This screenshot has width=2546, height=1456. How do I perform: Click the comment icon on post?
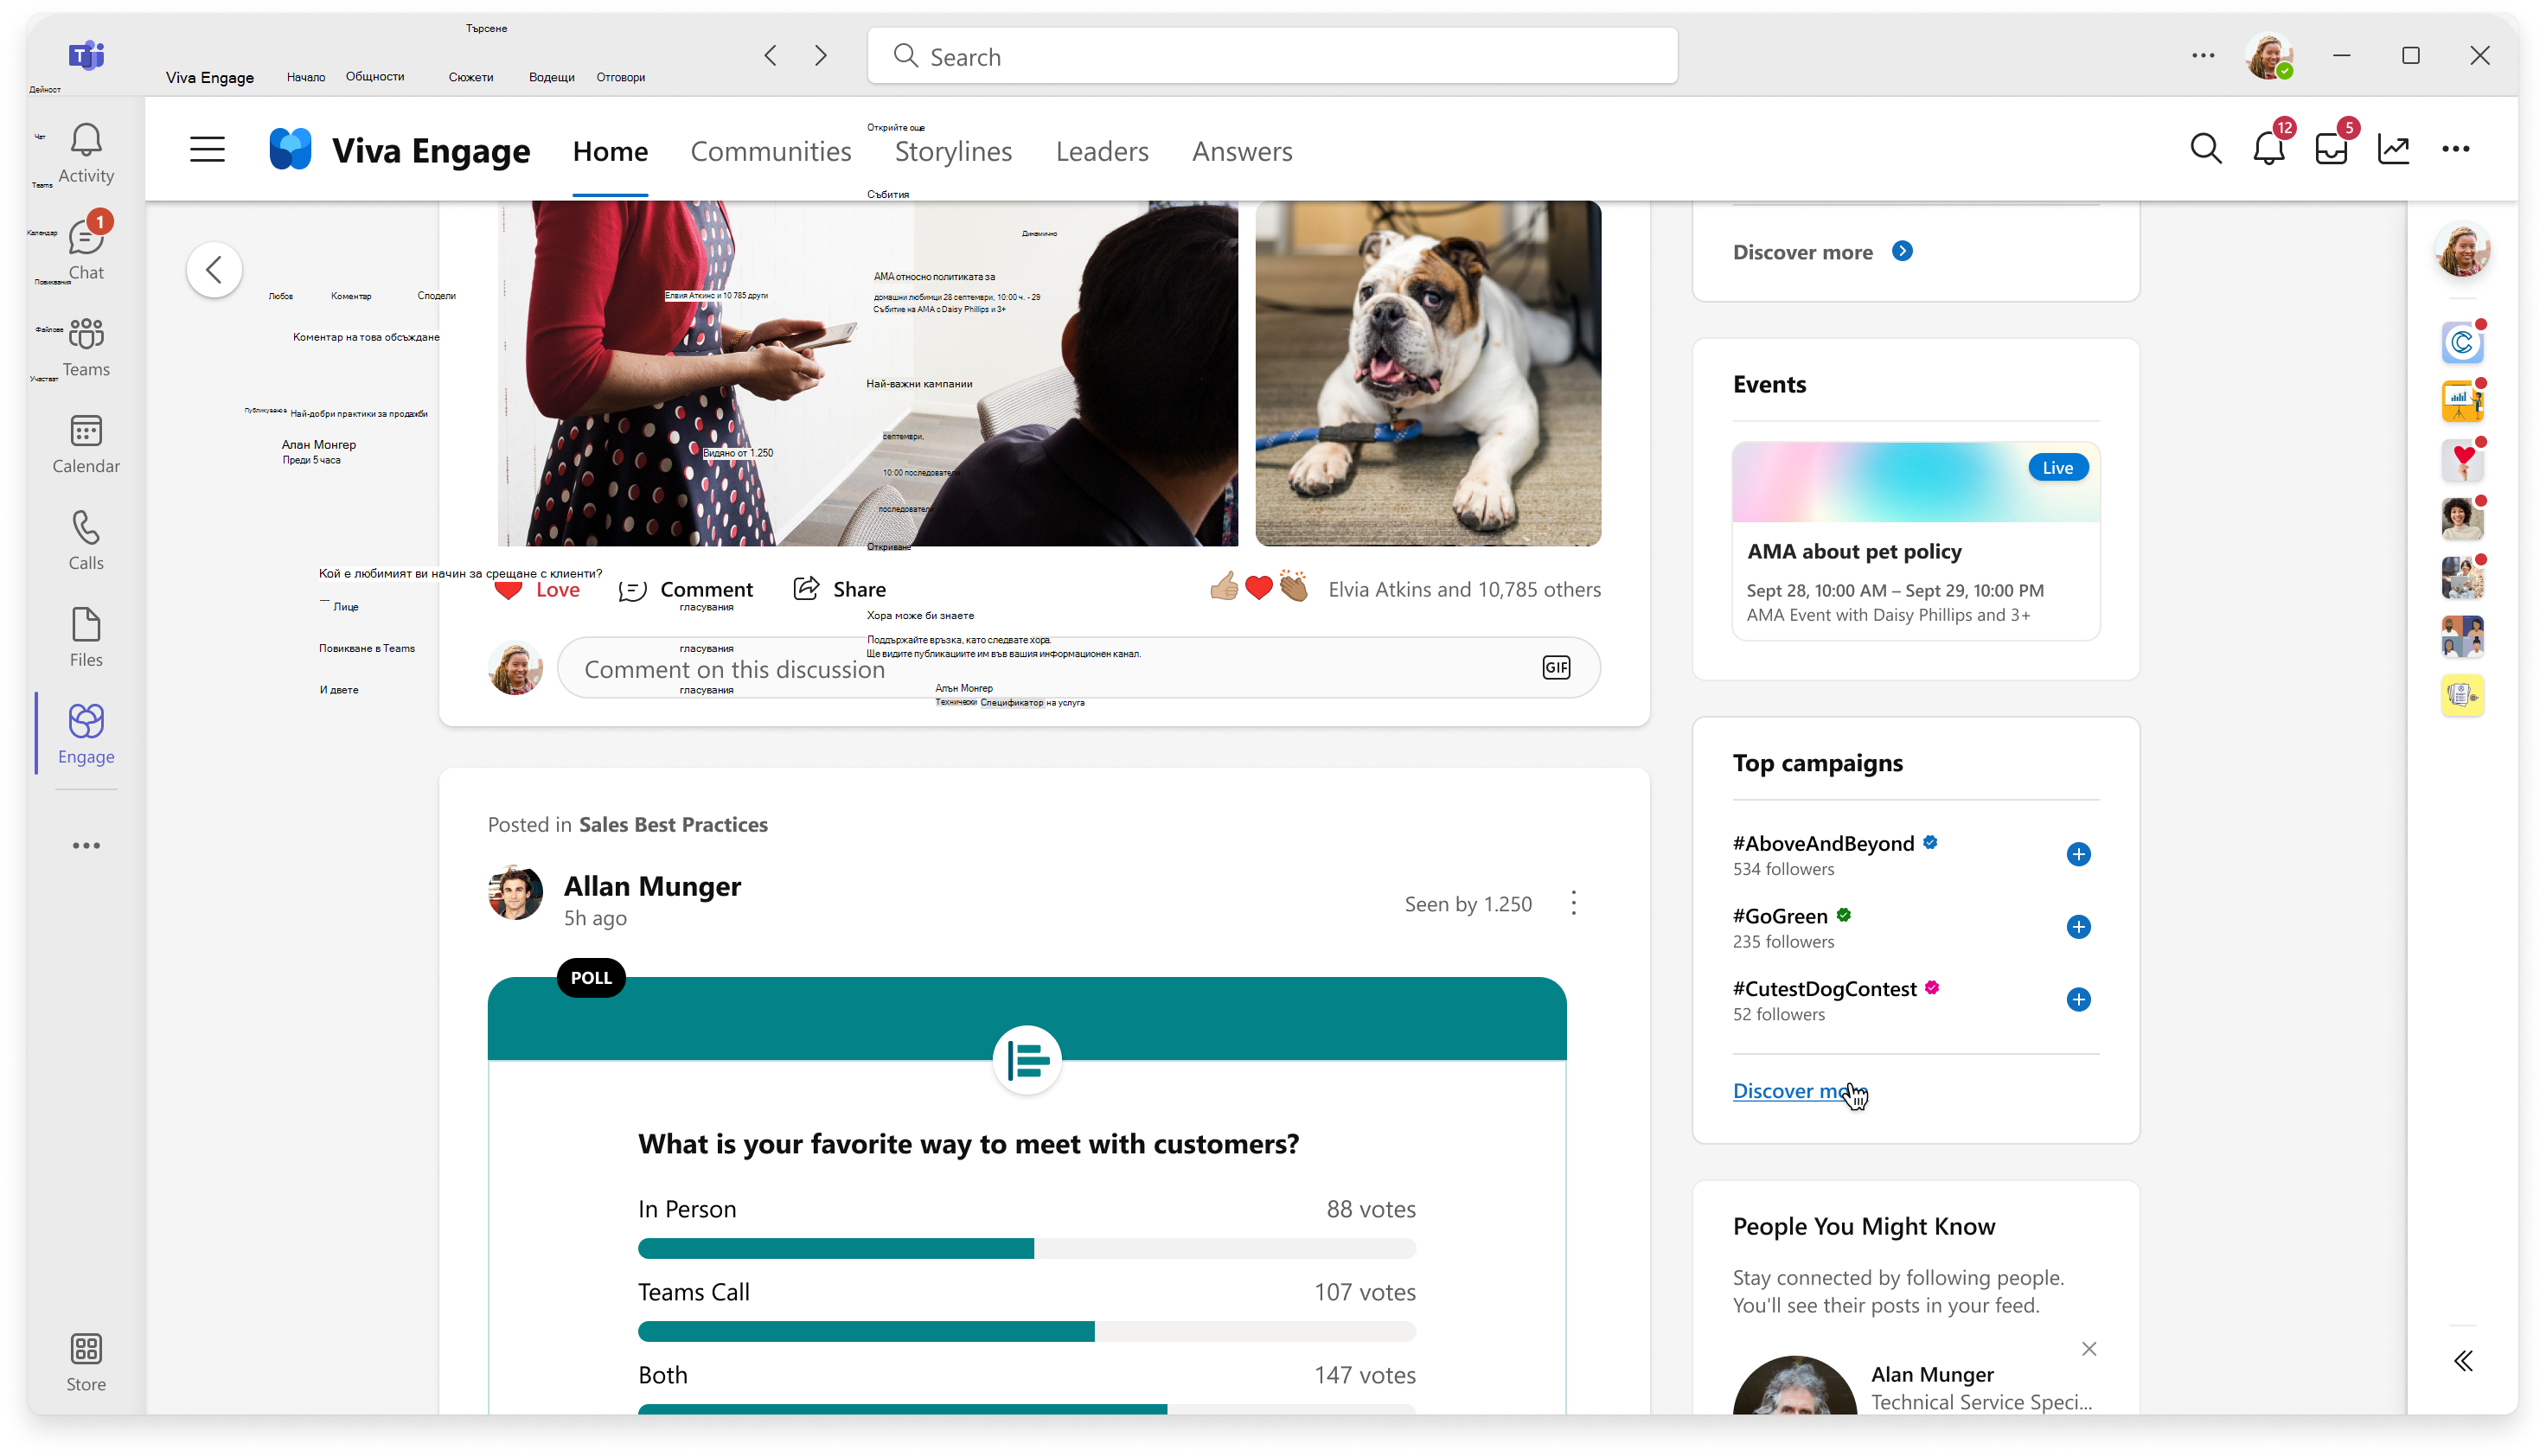click(631, 587)
